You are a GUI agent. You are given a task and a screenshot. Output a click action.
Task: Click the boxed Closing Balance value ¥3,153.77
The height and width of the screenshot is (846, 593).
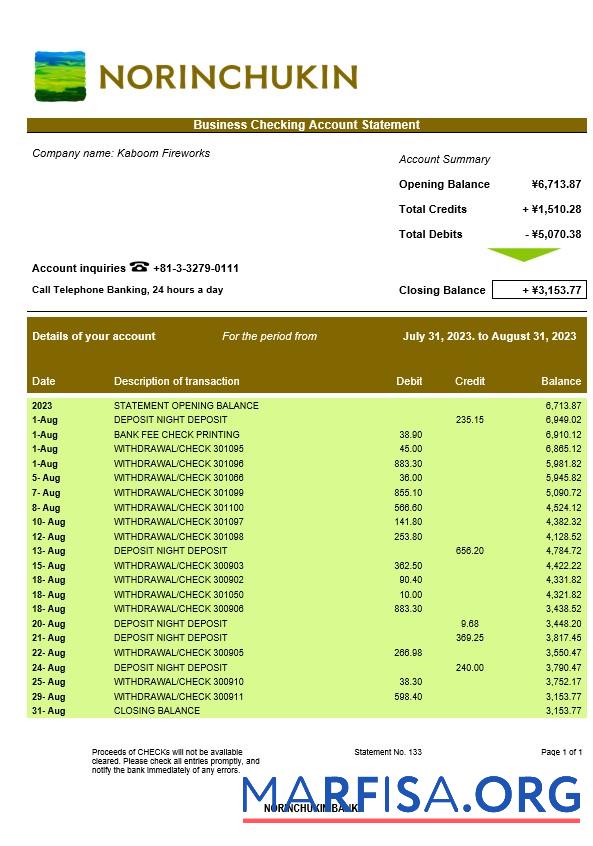tap(539, 290)
